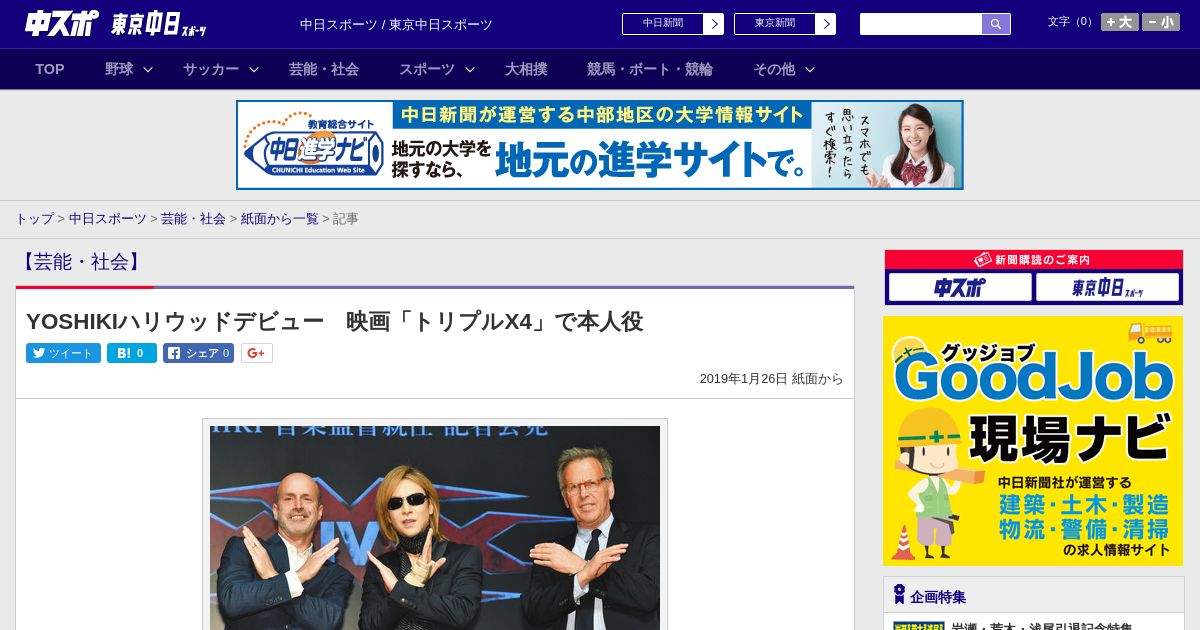Screen dimensions: 1200x630
Task: Open the スポーツ menu
Action: pos(427,69)
